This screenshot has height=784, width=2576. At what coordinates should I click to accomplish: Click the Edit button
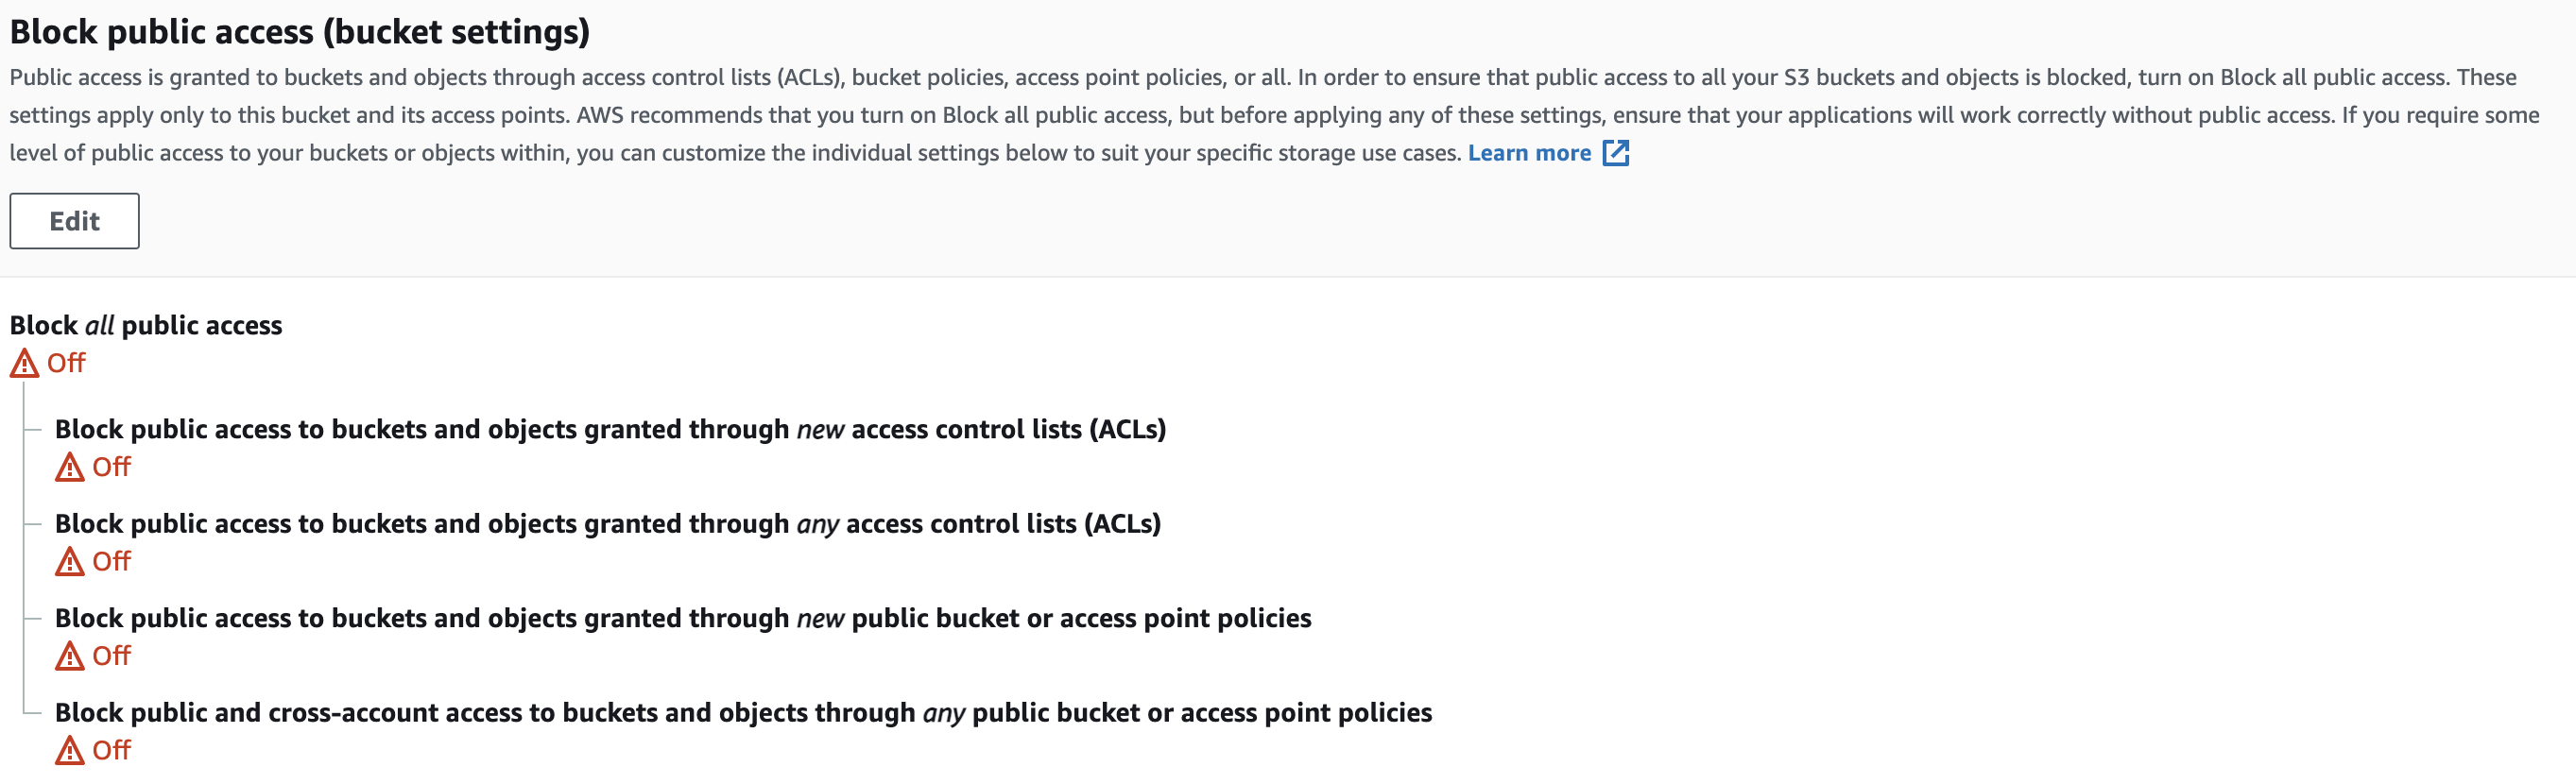pyautogui.click(x=74, y=221)
